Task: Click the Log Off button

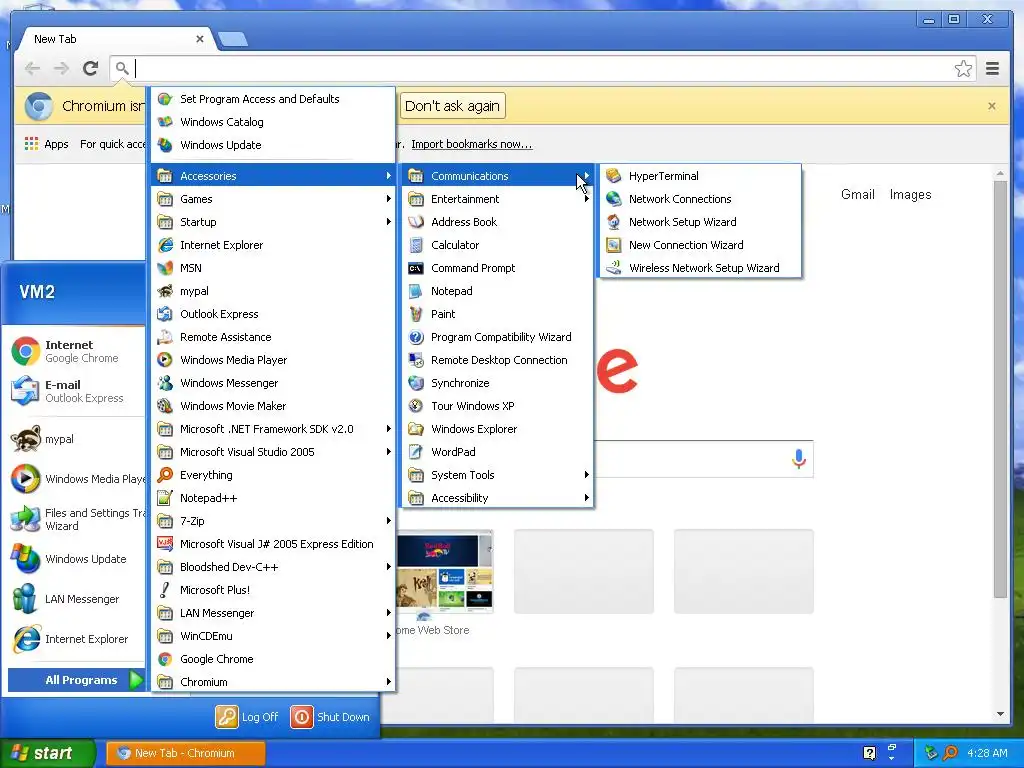Action: (x=248, y=716)
